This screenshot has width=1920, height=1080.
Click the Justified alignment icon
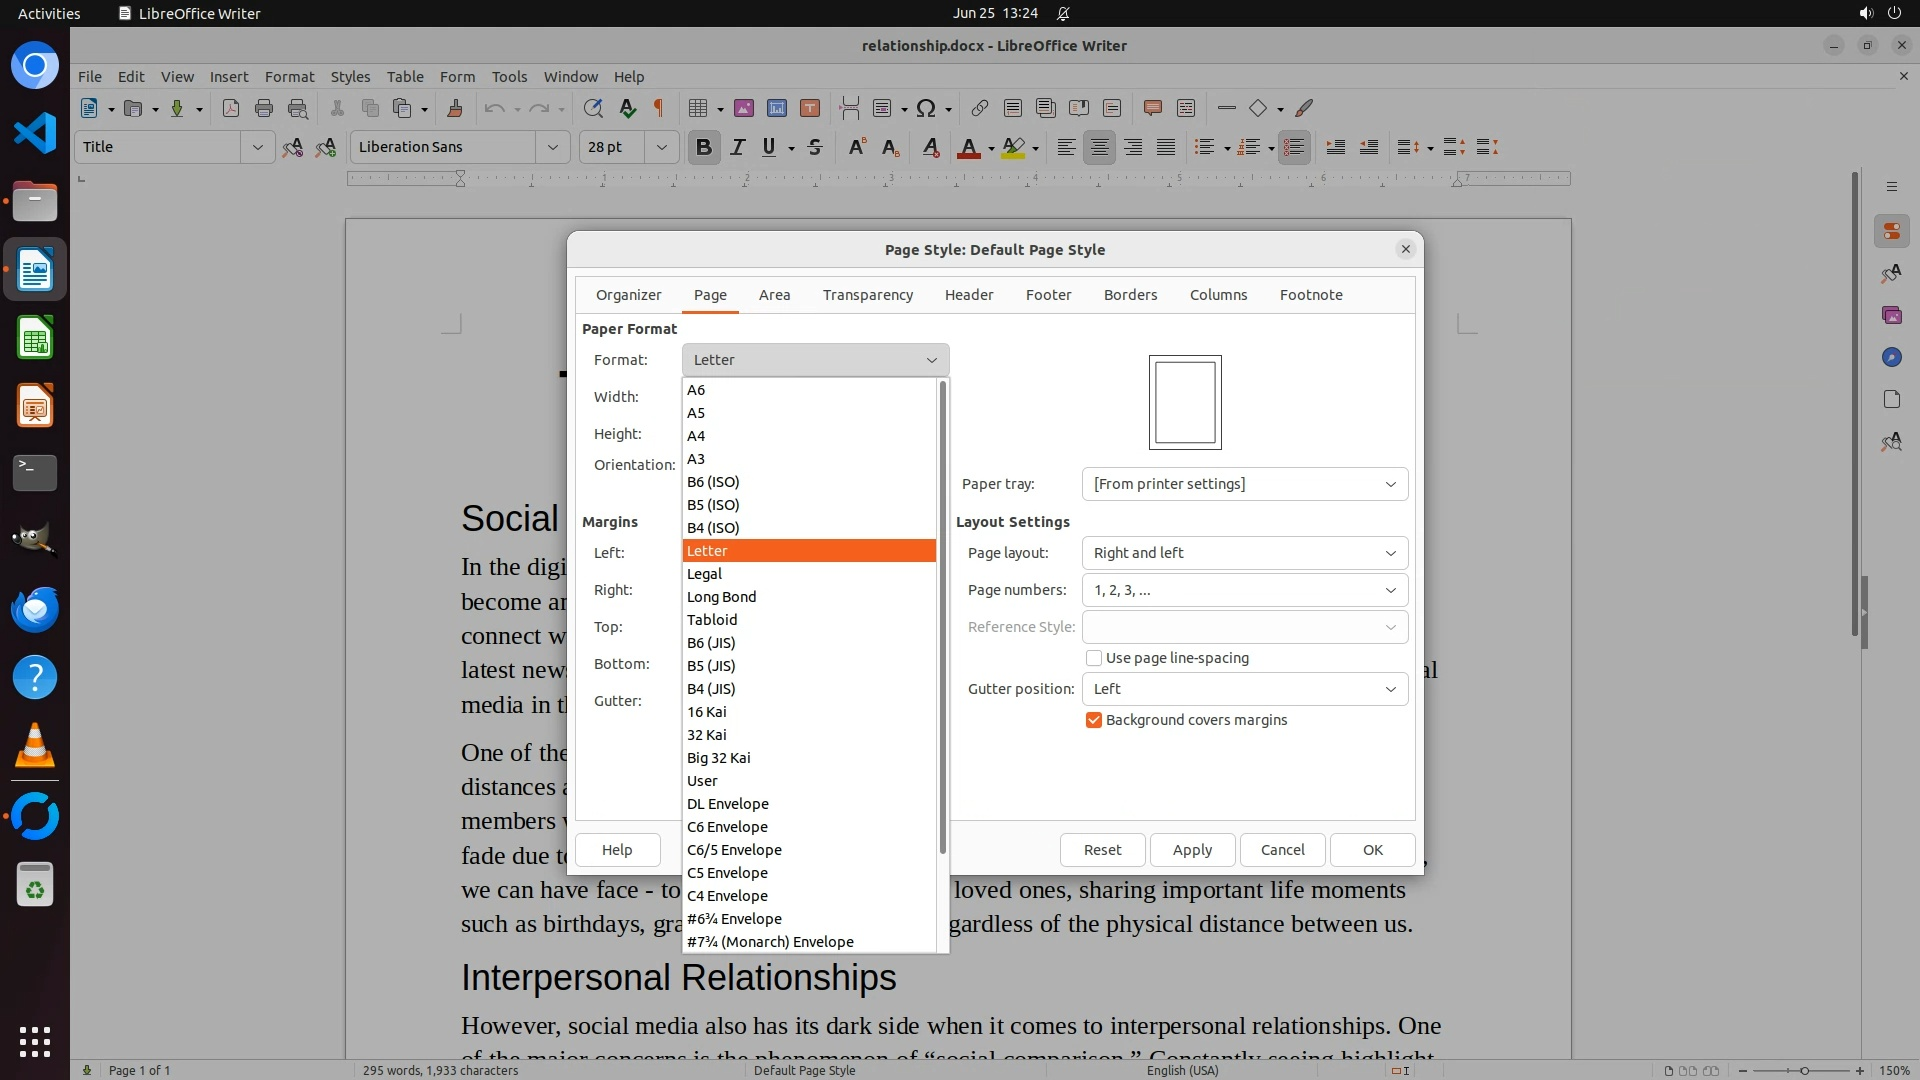[x=1166, y=148]
